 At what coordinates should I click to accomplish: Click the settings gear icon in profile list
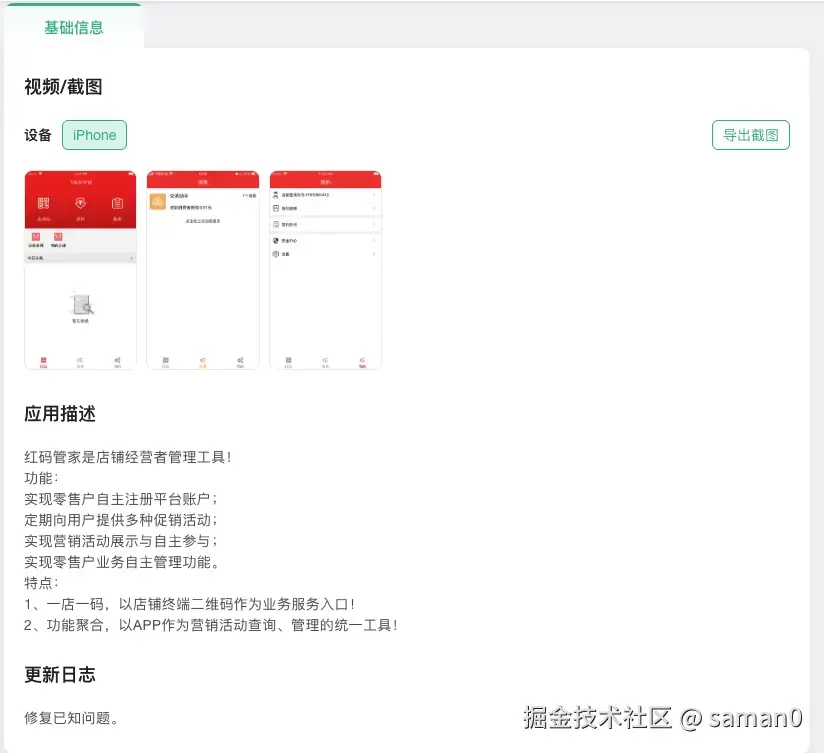[276, 254]
